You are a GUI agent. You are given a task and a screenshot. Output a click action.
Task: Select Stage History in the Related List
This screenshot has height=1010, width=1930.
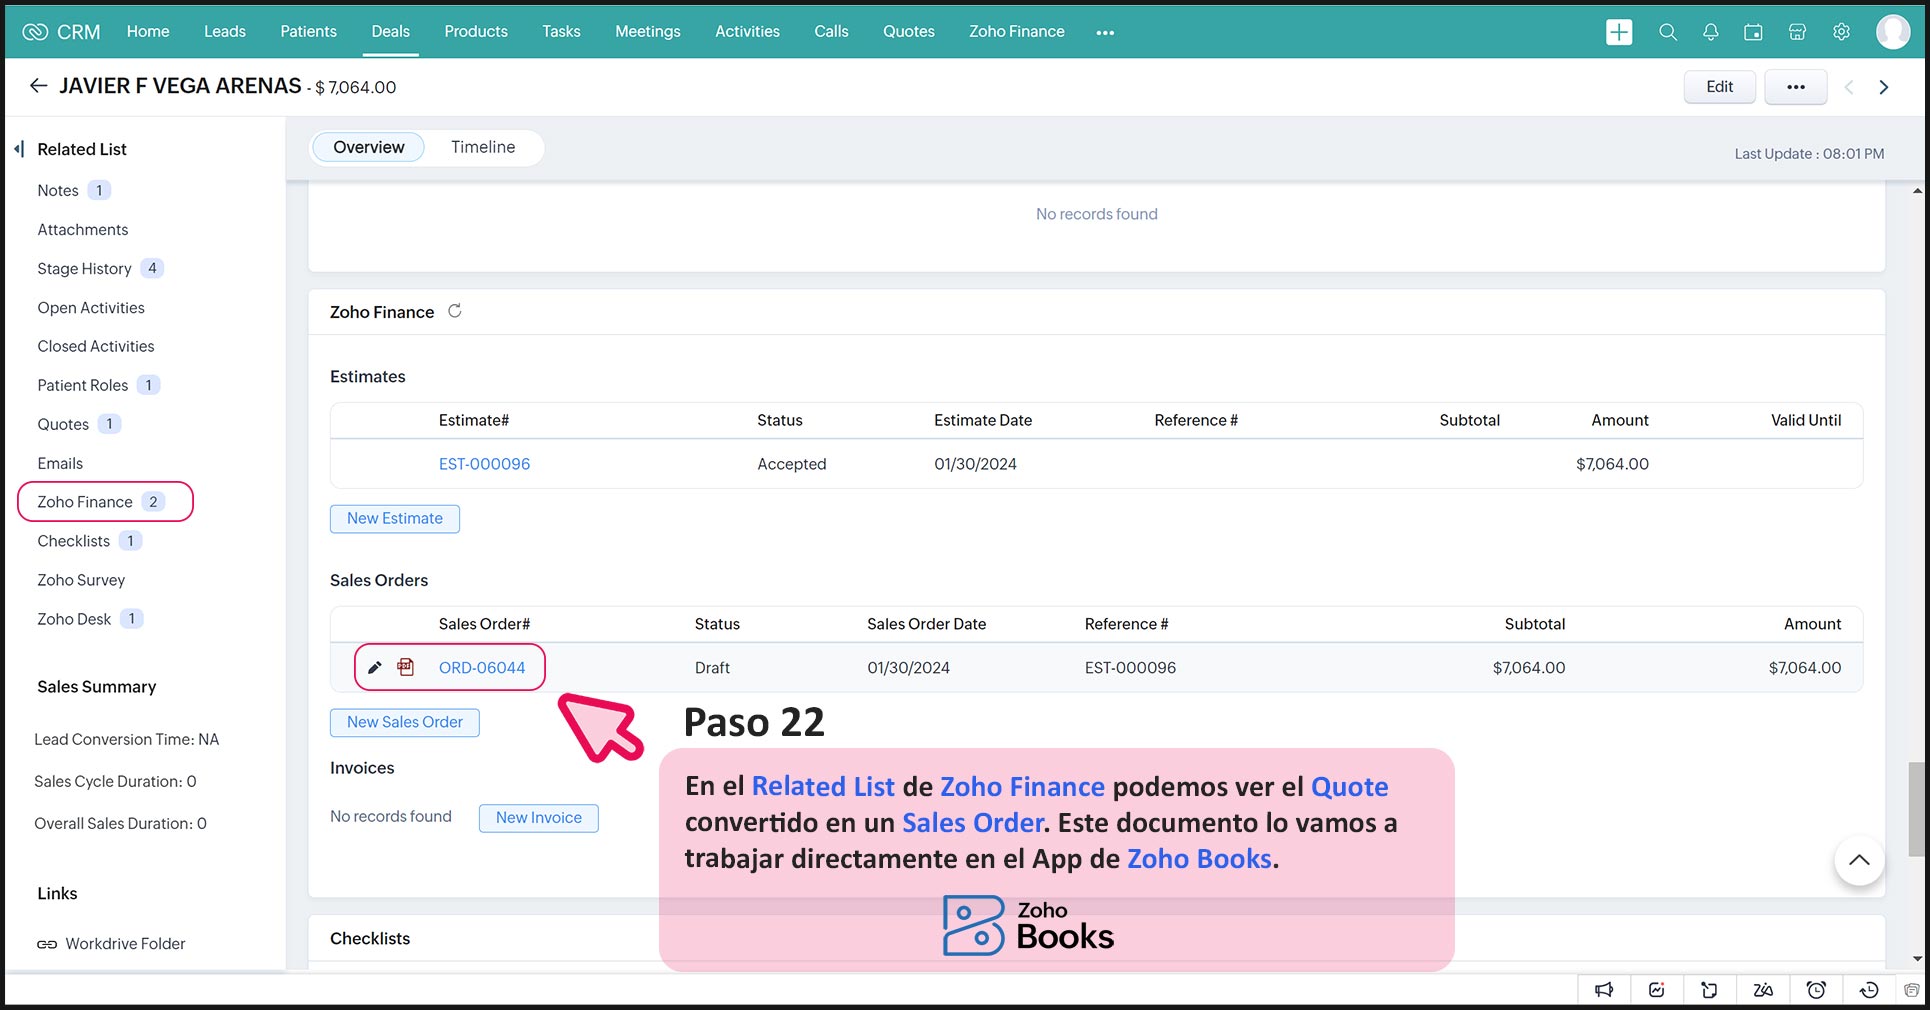point(84,269)
